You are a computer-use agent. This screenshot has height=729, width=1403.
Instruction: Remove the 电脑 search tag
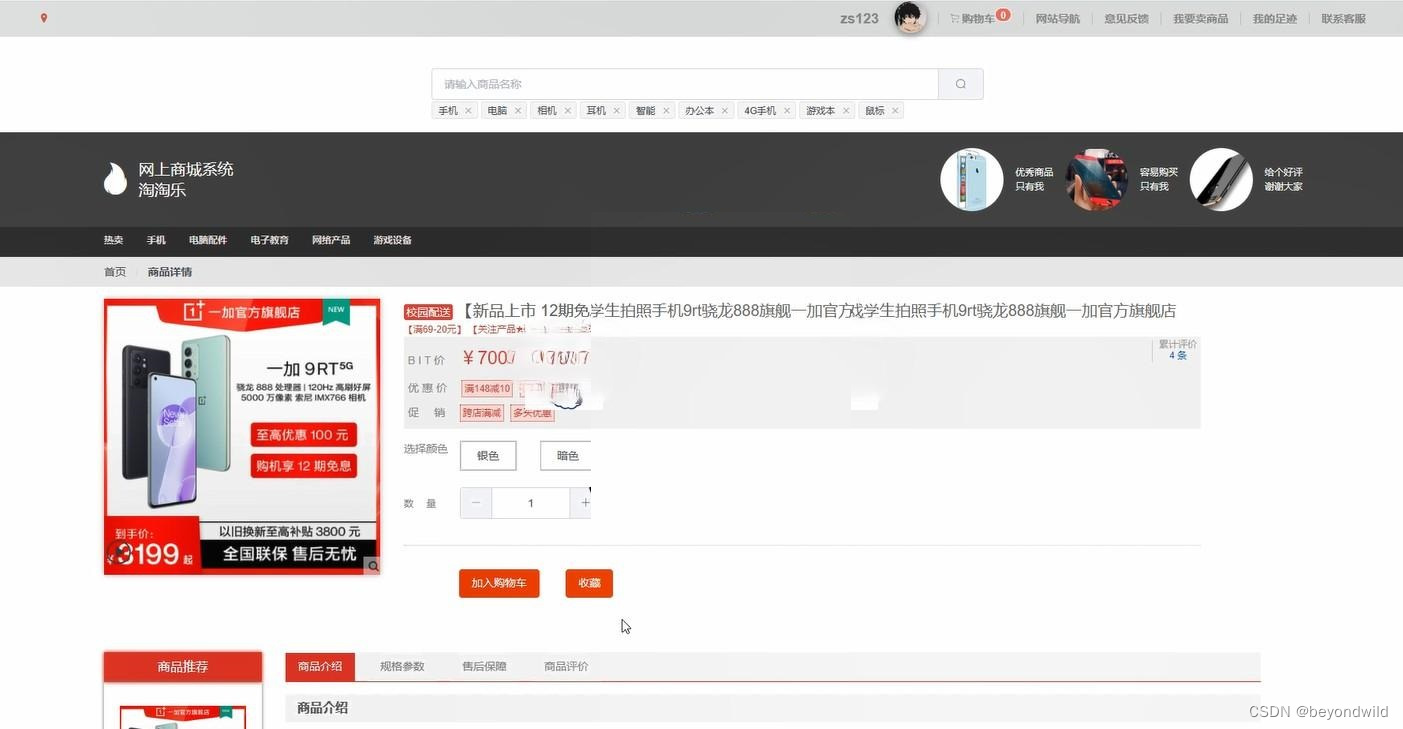click(518, 111)
